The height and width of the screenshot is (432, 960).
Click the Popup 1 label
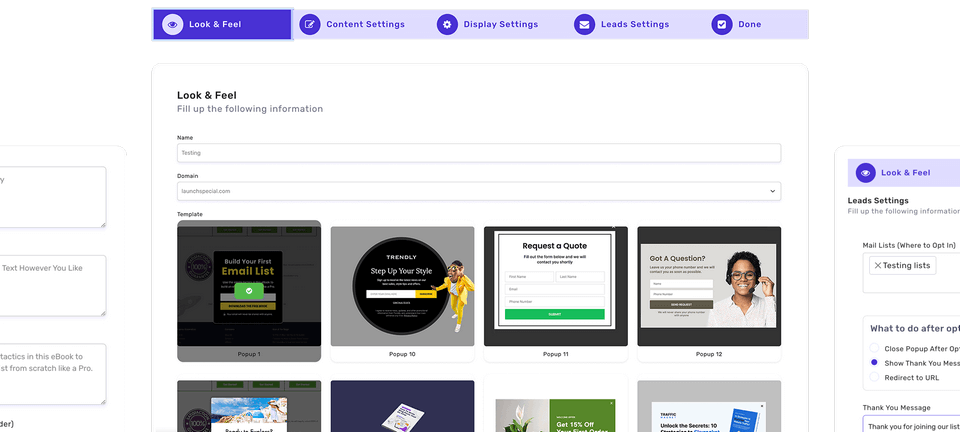coord(249,354)
